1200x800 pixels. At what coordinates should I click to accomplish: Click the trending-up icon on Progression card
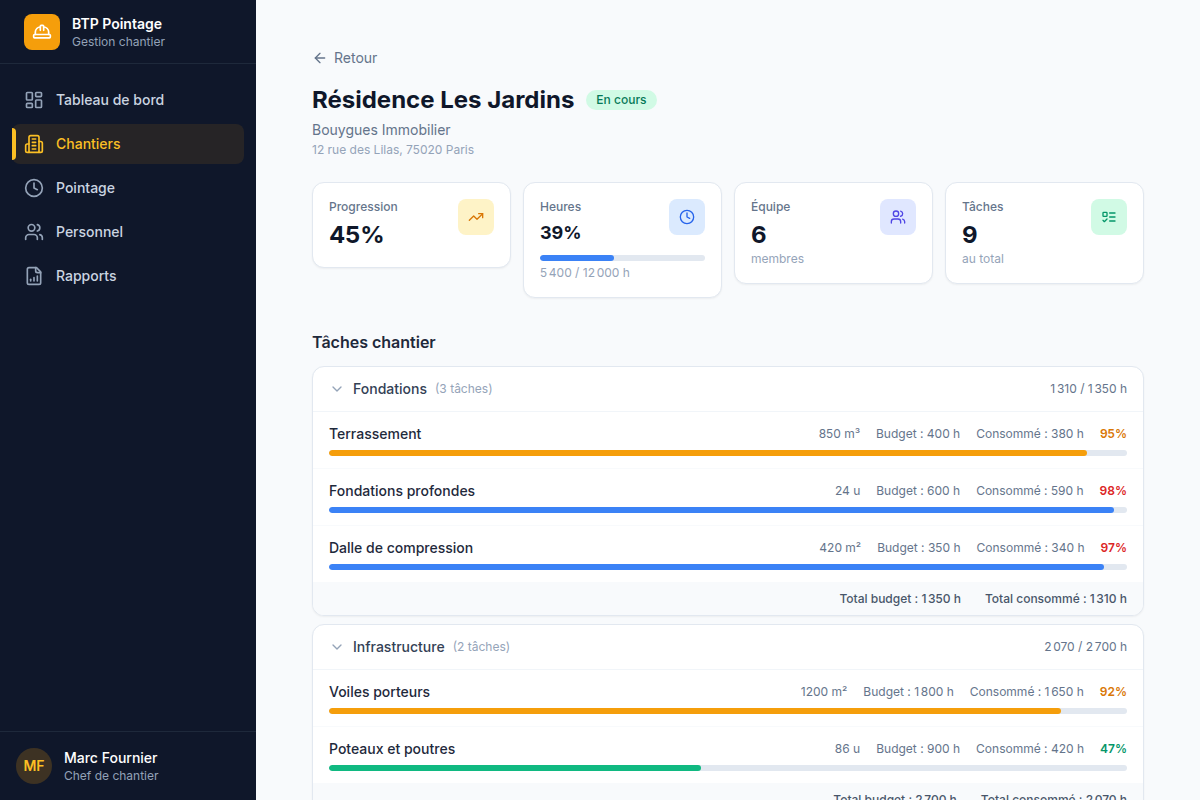(x=476, y=217)
